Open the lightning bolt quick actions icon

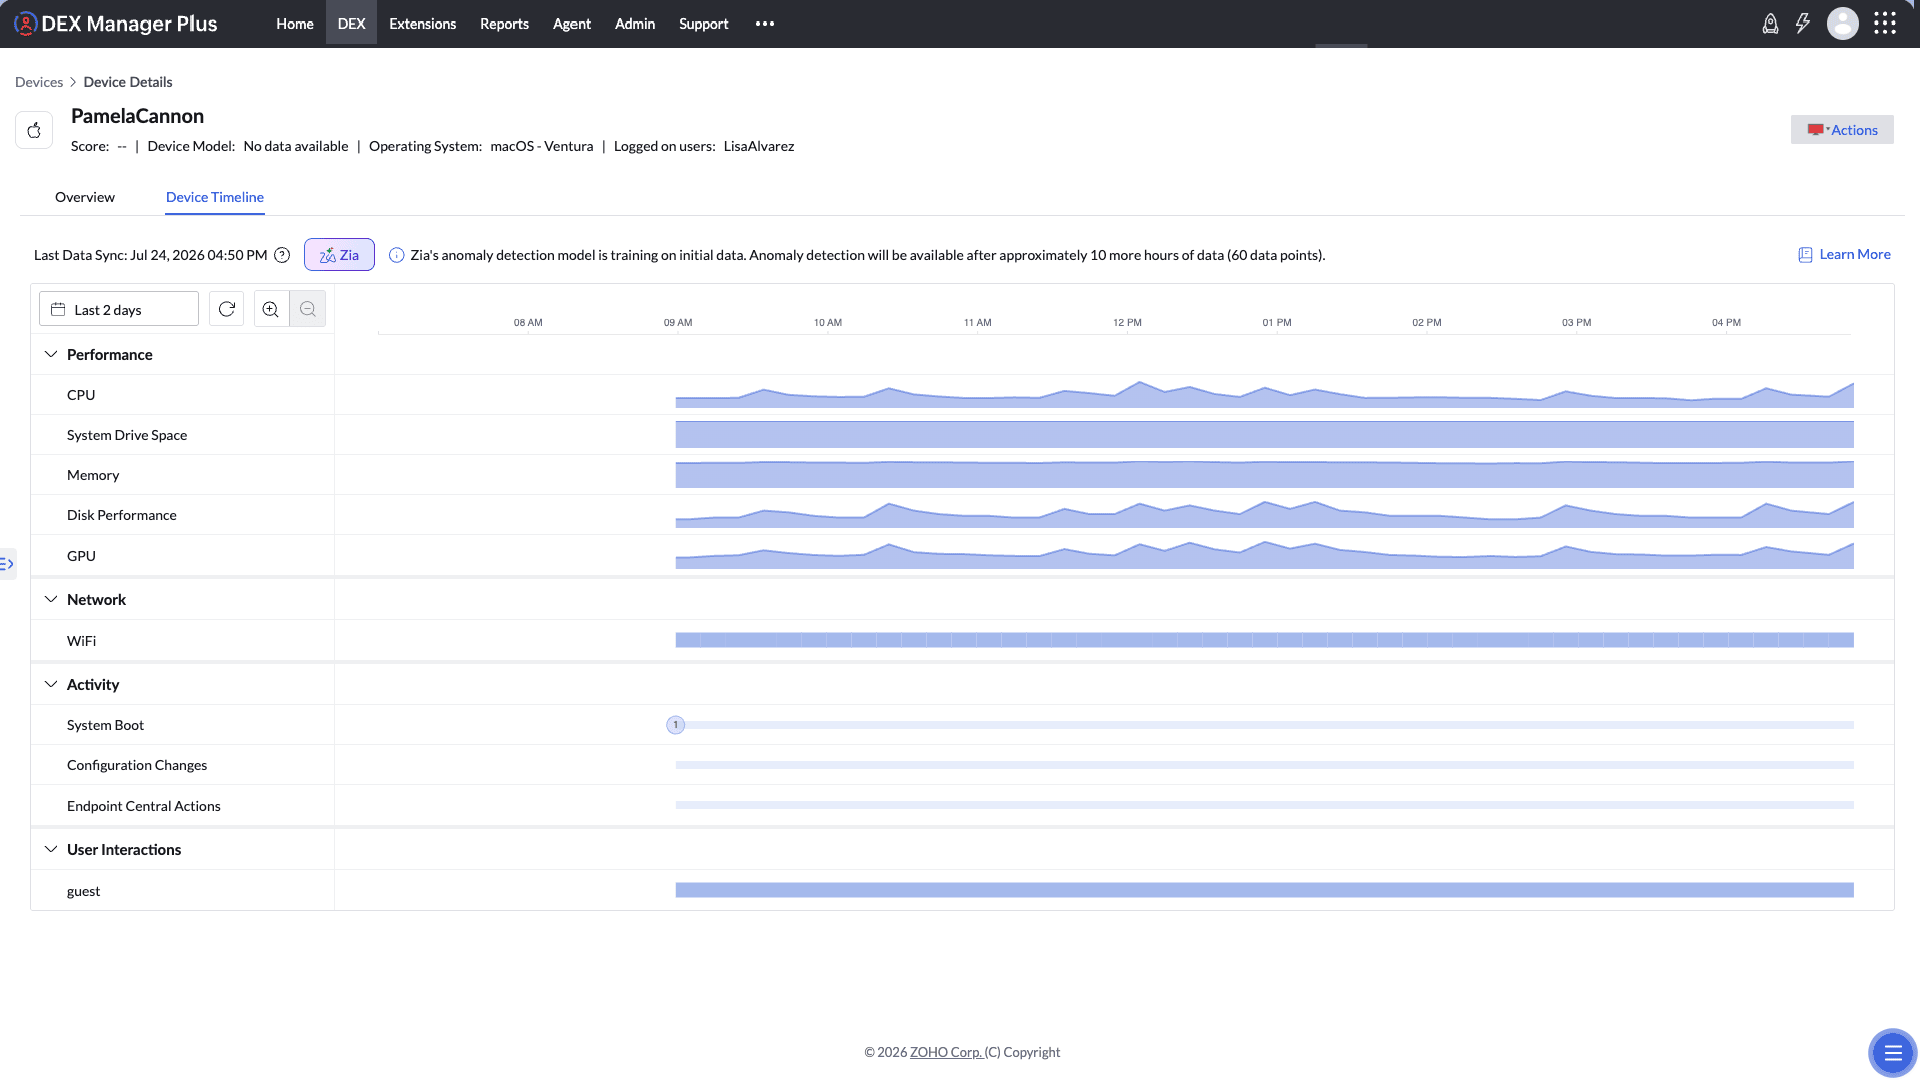coord(1803,24)
